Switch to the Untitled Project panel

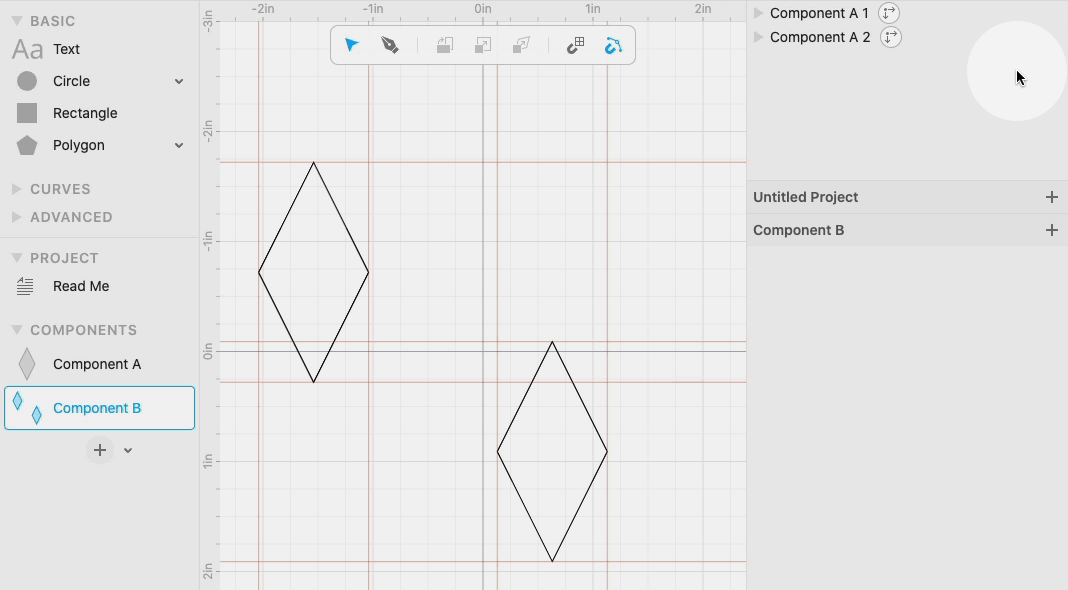[x=806, y=197]
